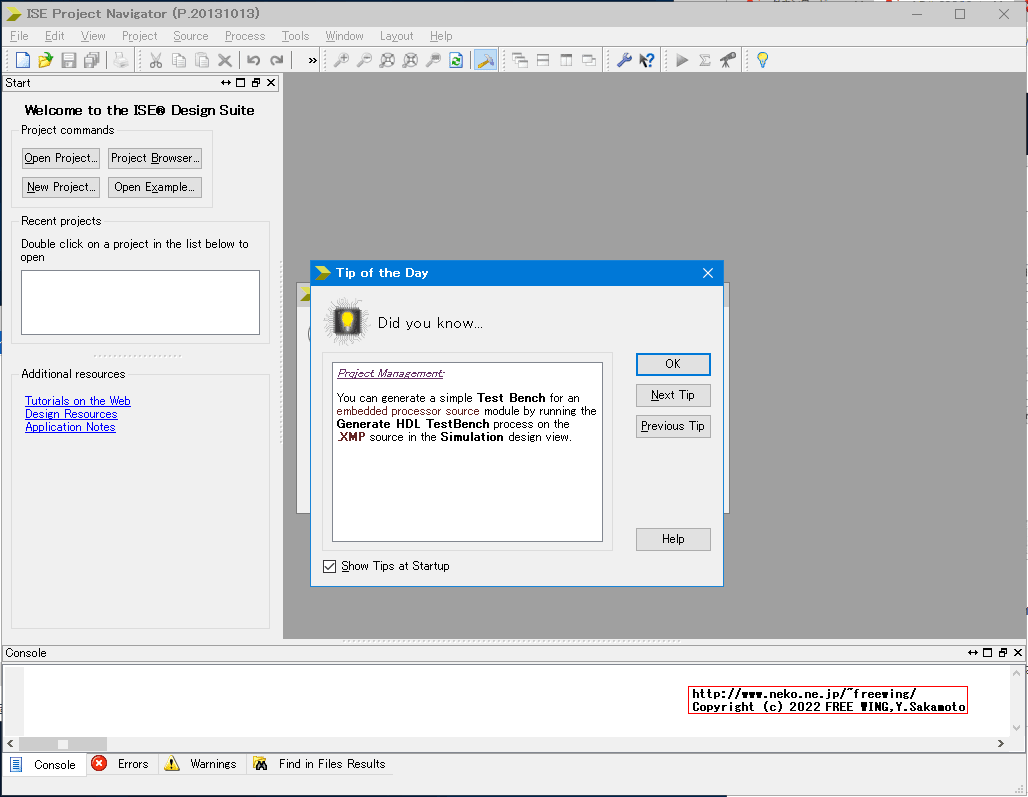Image resolution: width=1028 pixels, height=797 pixels.
Task: Click the New file toolbar icon
Action: [x=23, y=61]
